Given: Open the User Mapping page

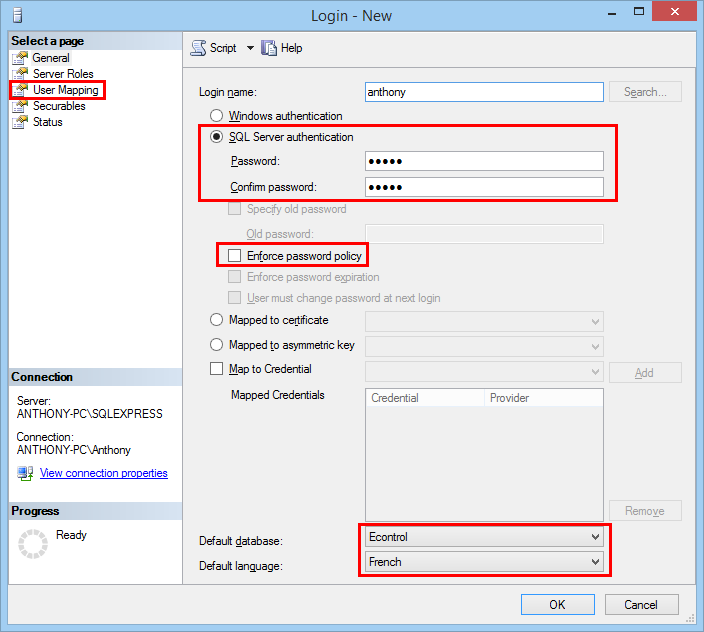Looking at the screenshot, I should pyautogui.click(x=65, y=90).
